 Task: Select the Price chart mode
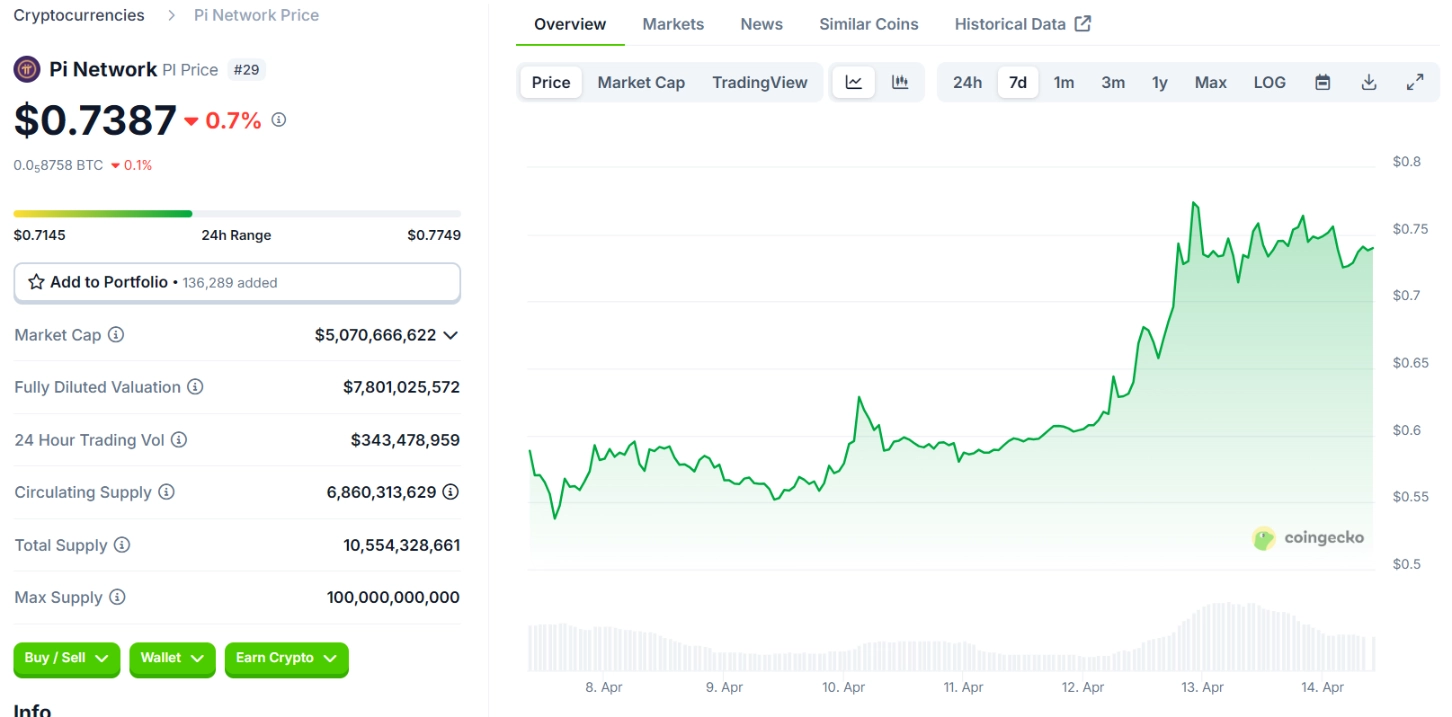[x=551, y=82]
